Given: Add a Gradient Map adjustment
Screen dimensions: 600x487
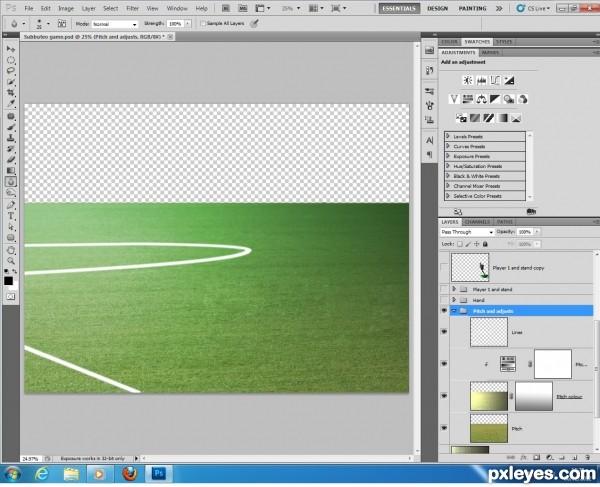Looking at the screenshot, I should tap(502, 118).
